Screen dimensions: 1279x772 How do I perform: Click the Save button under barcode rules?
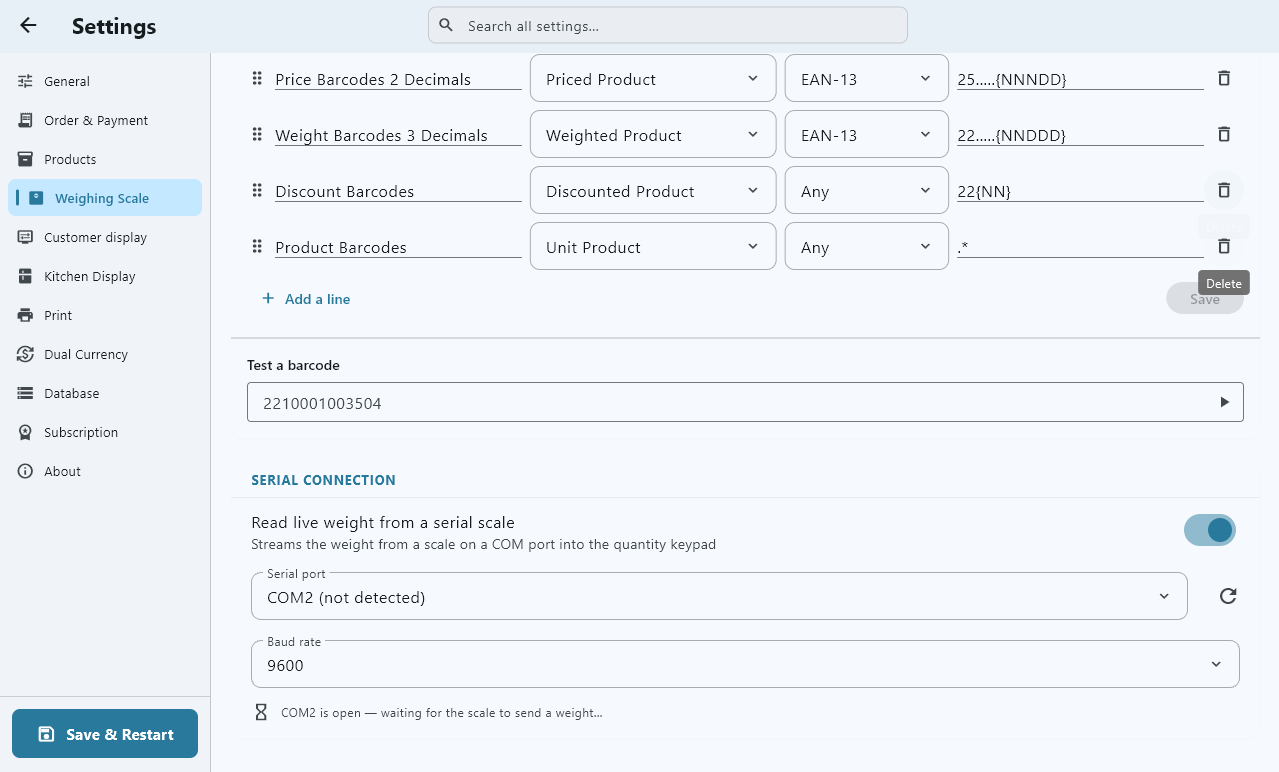(1204, 299)
